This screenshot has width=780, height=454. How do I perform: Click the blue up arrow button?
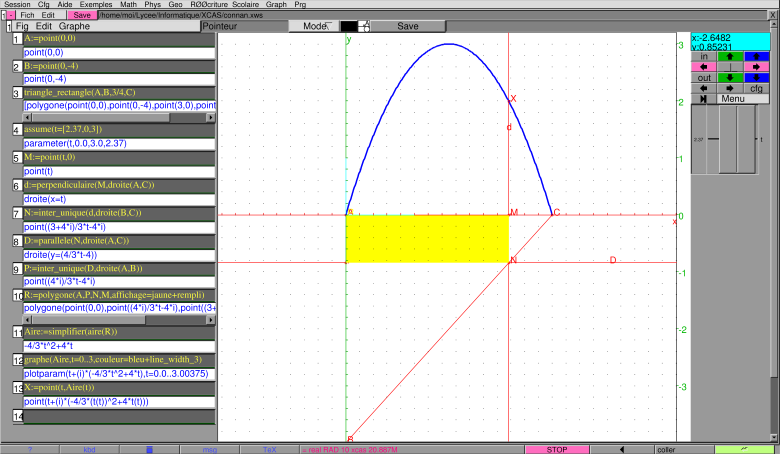tap(756, 56)
